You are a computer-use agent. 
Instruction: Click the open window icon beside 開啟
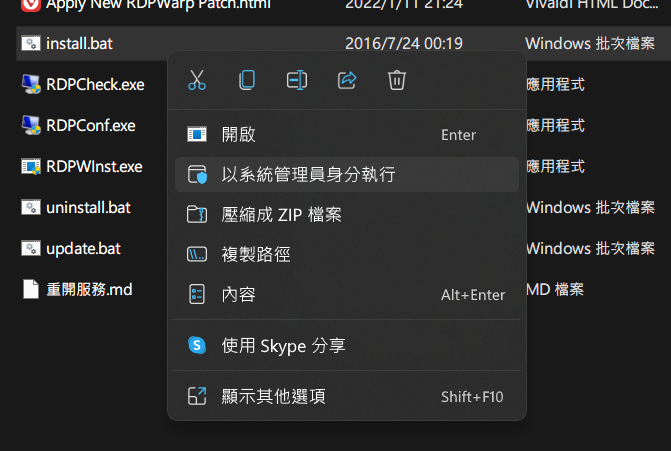coord(197,134)
